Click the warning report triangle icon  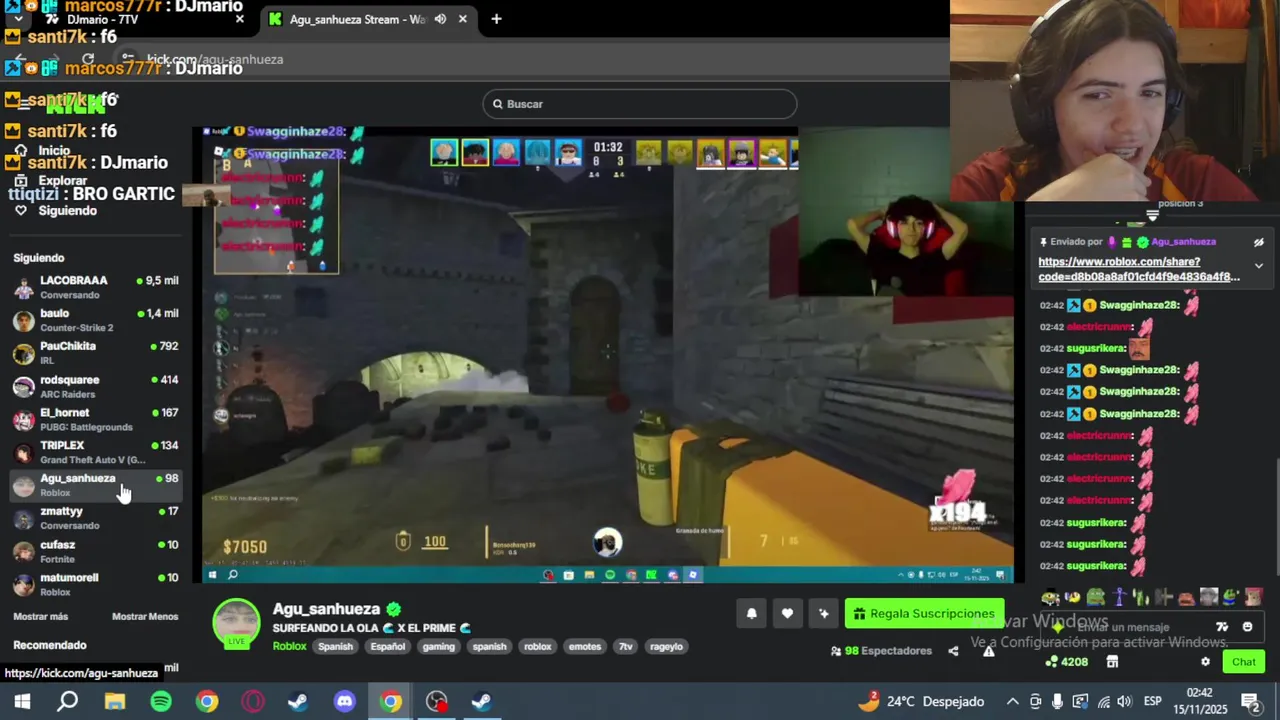(x=988, y=651)
